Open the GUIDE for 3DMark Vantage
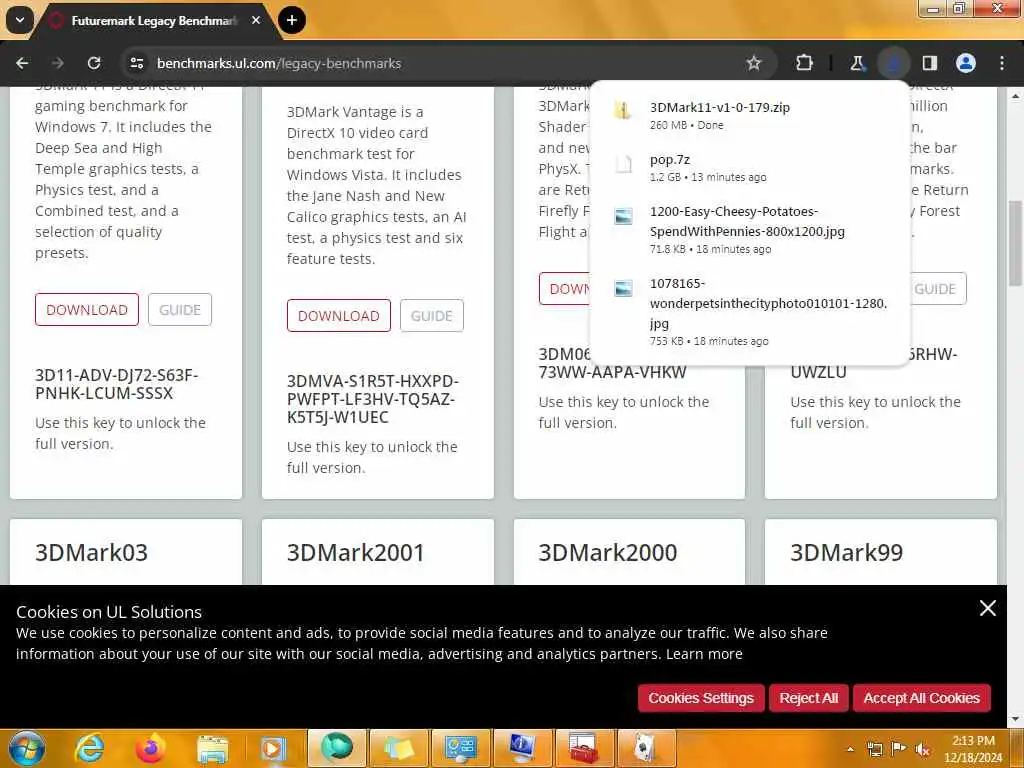Image resolution: width=1024 pixels, height=768 pixels. point(432,315)
